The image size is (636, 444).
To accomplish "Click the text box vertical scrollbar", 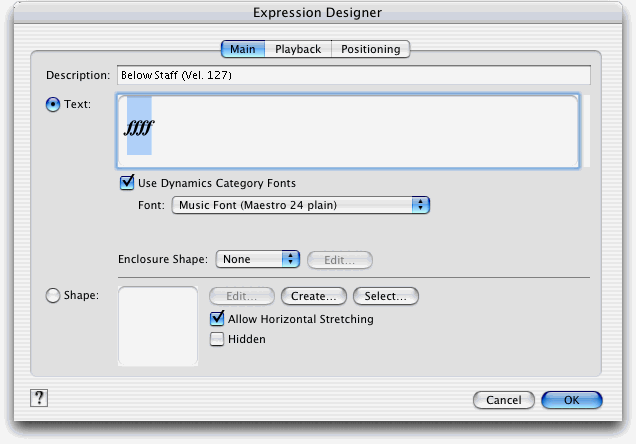I will (586, 131).
